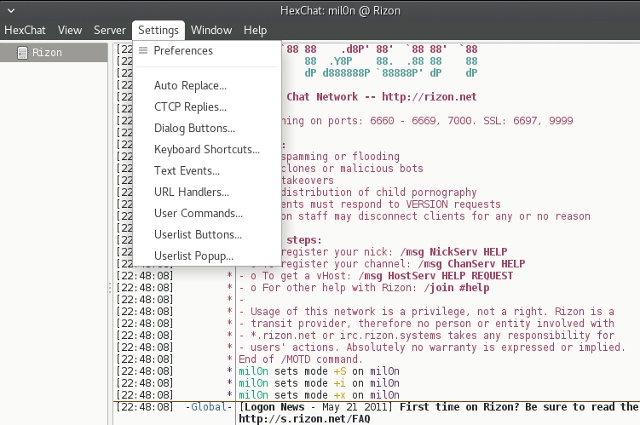Open Userlist Buttons... editor
The image size is (640, 425).
pos(207,234)
